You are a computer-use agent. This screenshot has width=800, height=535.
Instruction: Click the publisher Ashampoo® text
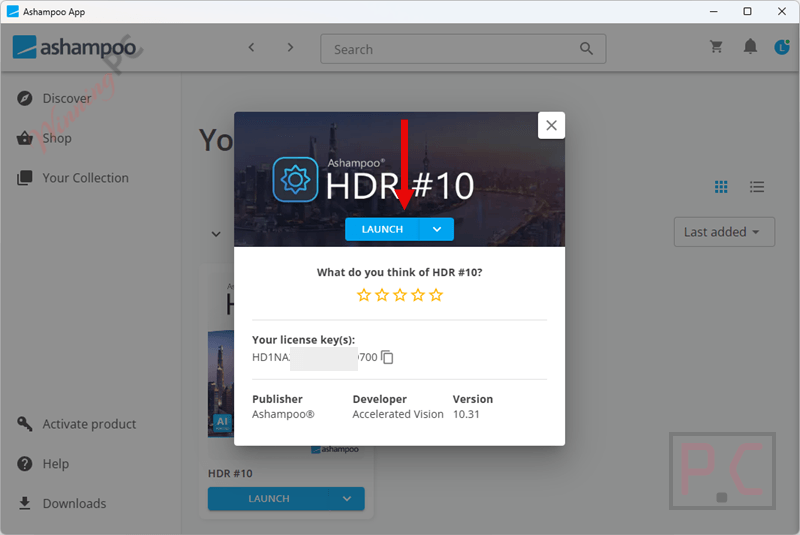283,414
